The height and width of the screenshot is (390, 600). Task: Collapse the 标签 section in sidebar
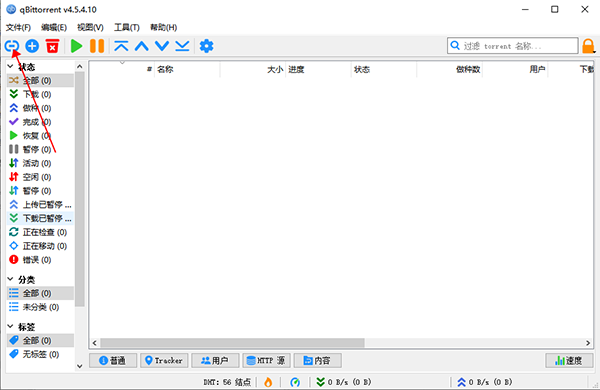point(11,326)
